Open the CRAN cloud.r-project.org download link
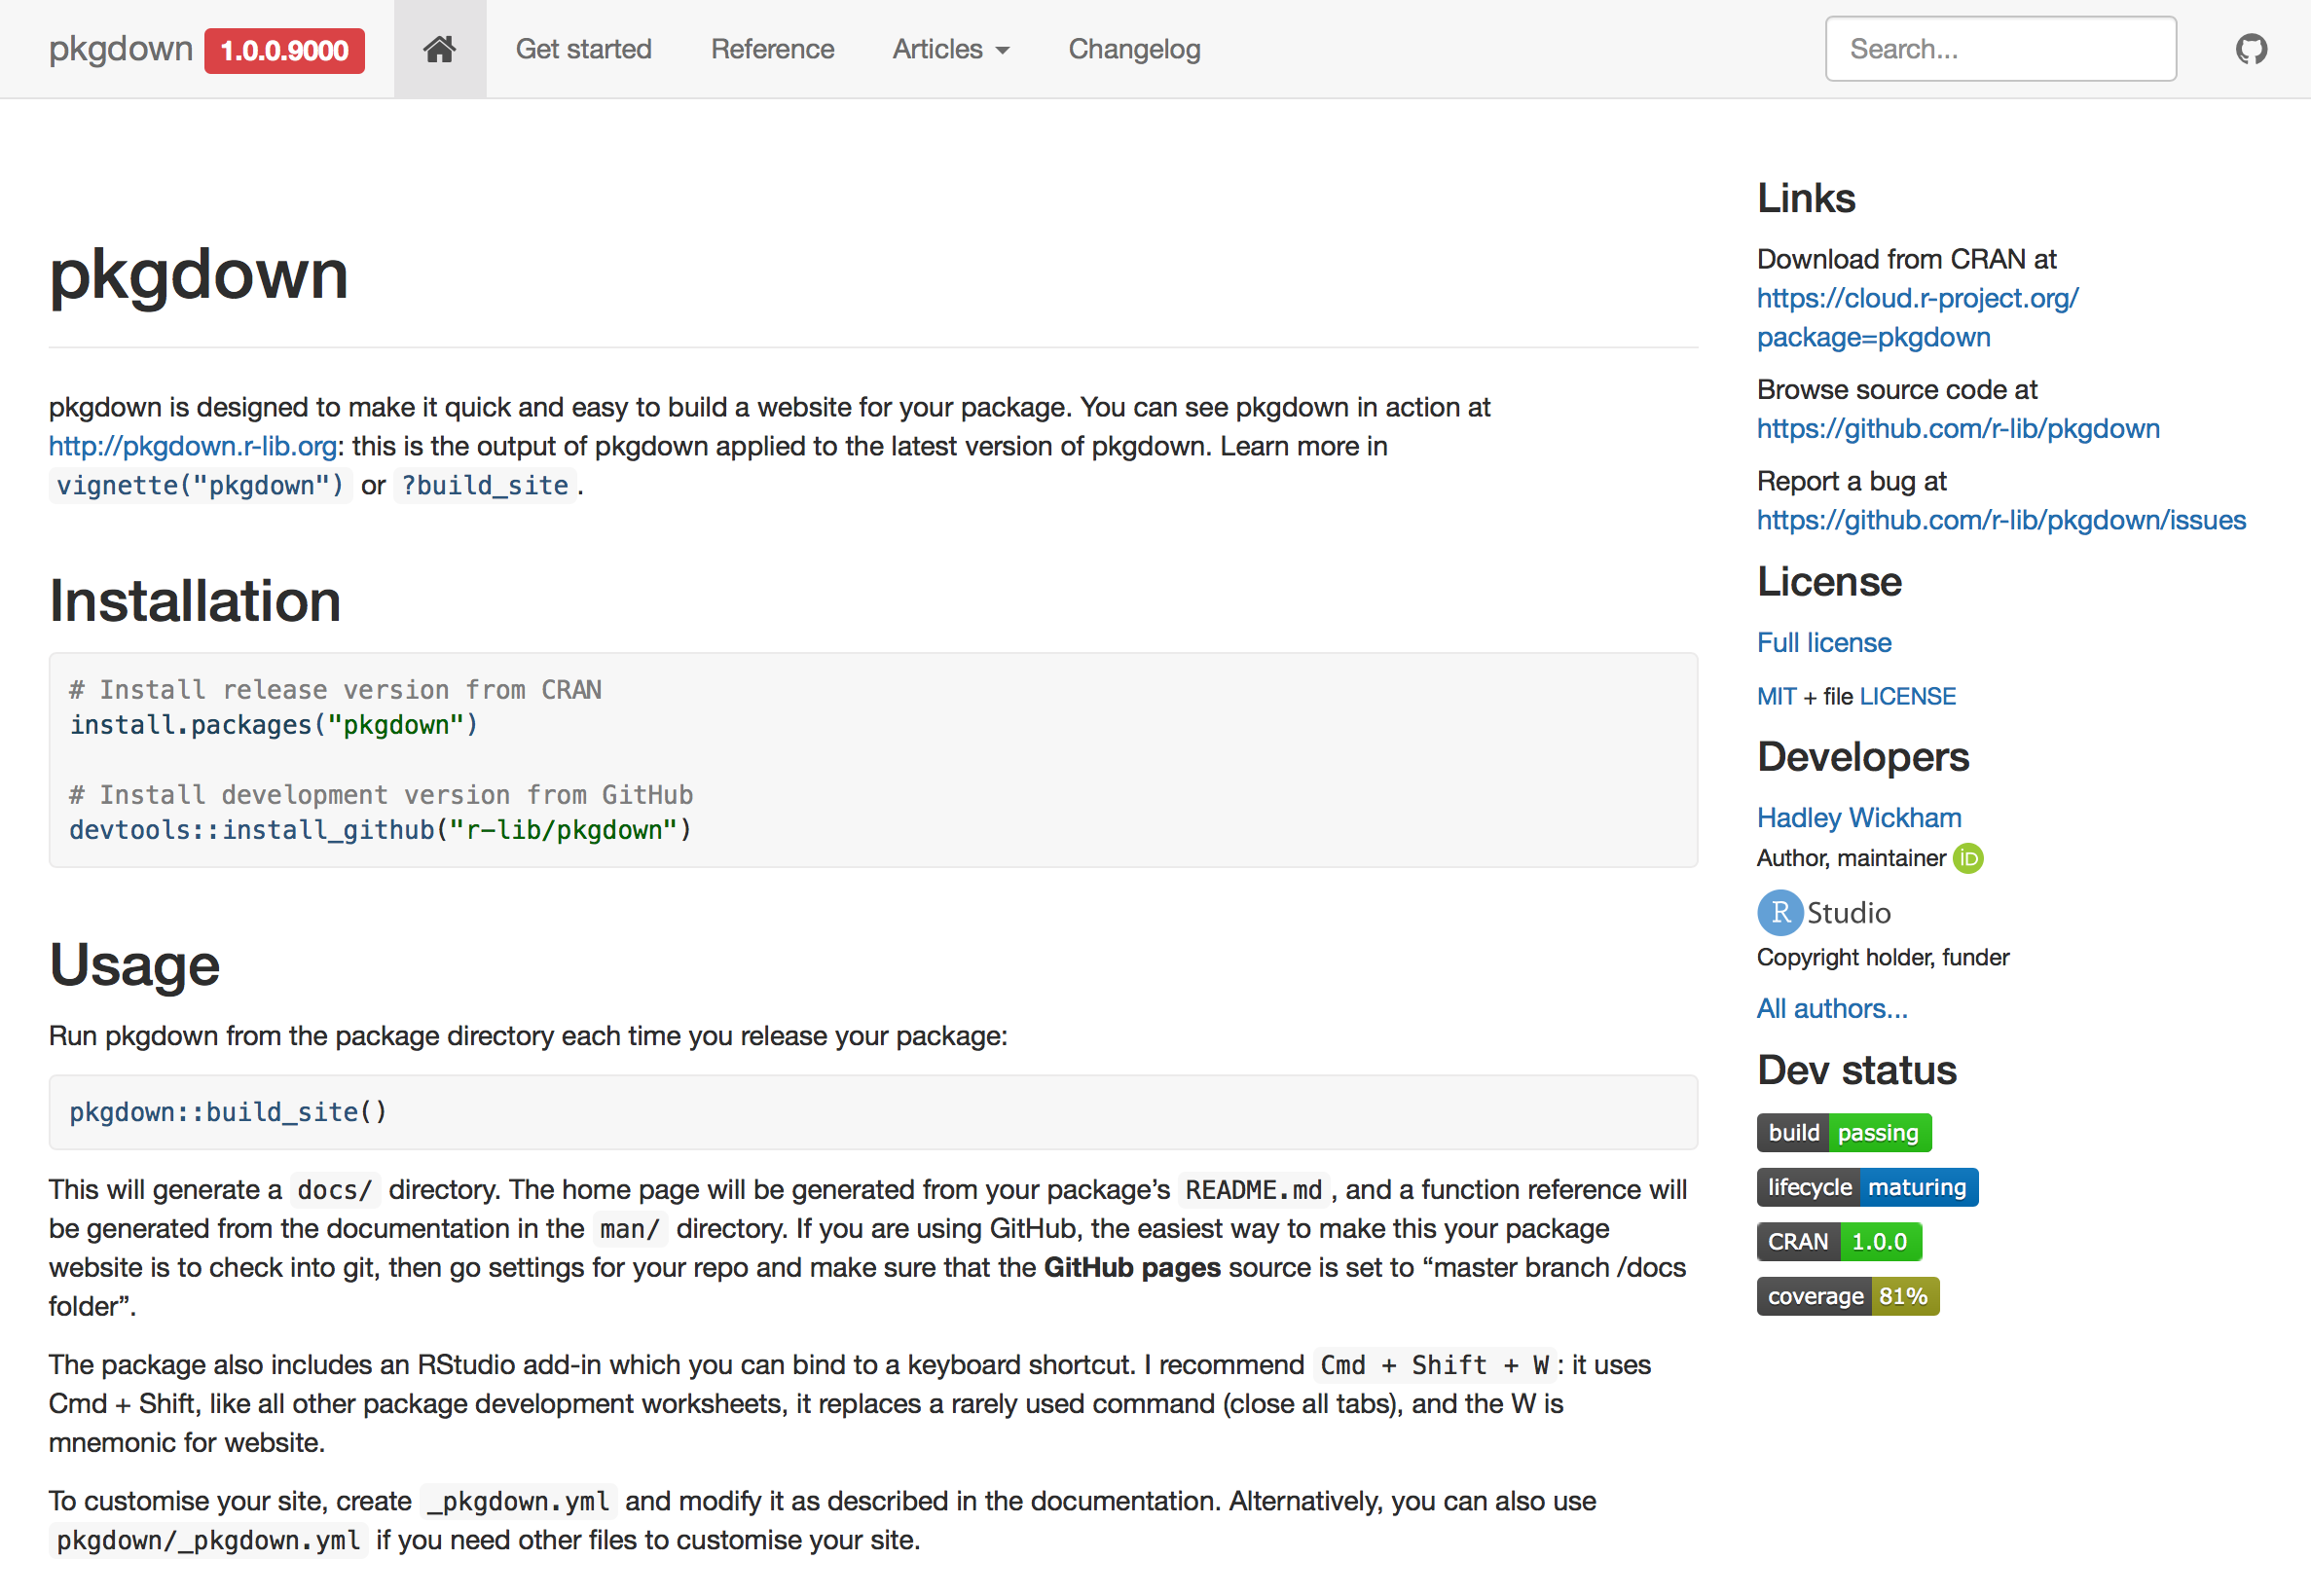Screen dimensions: 2311x1596 pyautogui.click(x=1917, y=317)
